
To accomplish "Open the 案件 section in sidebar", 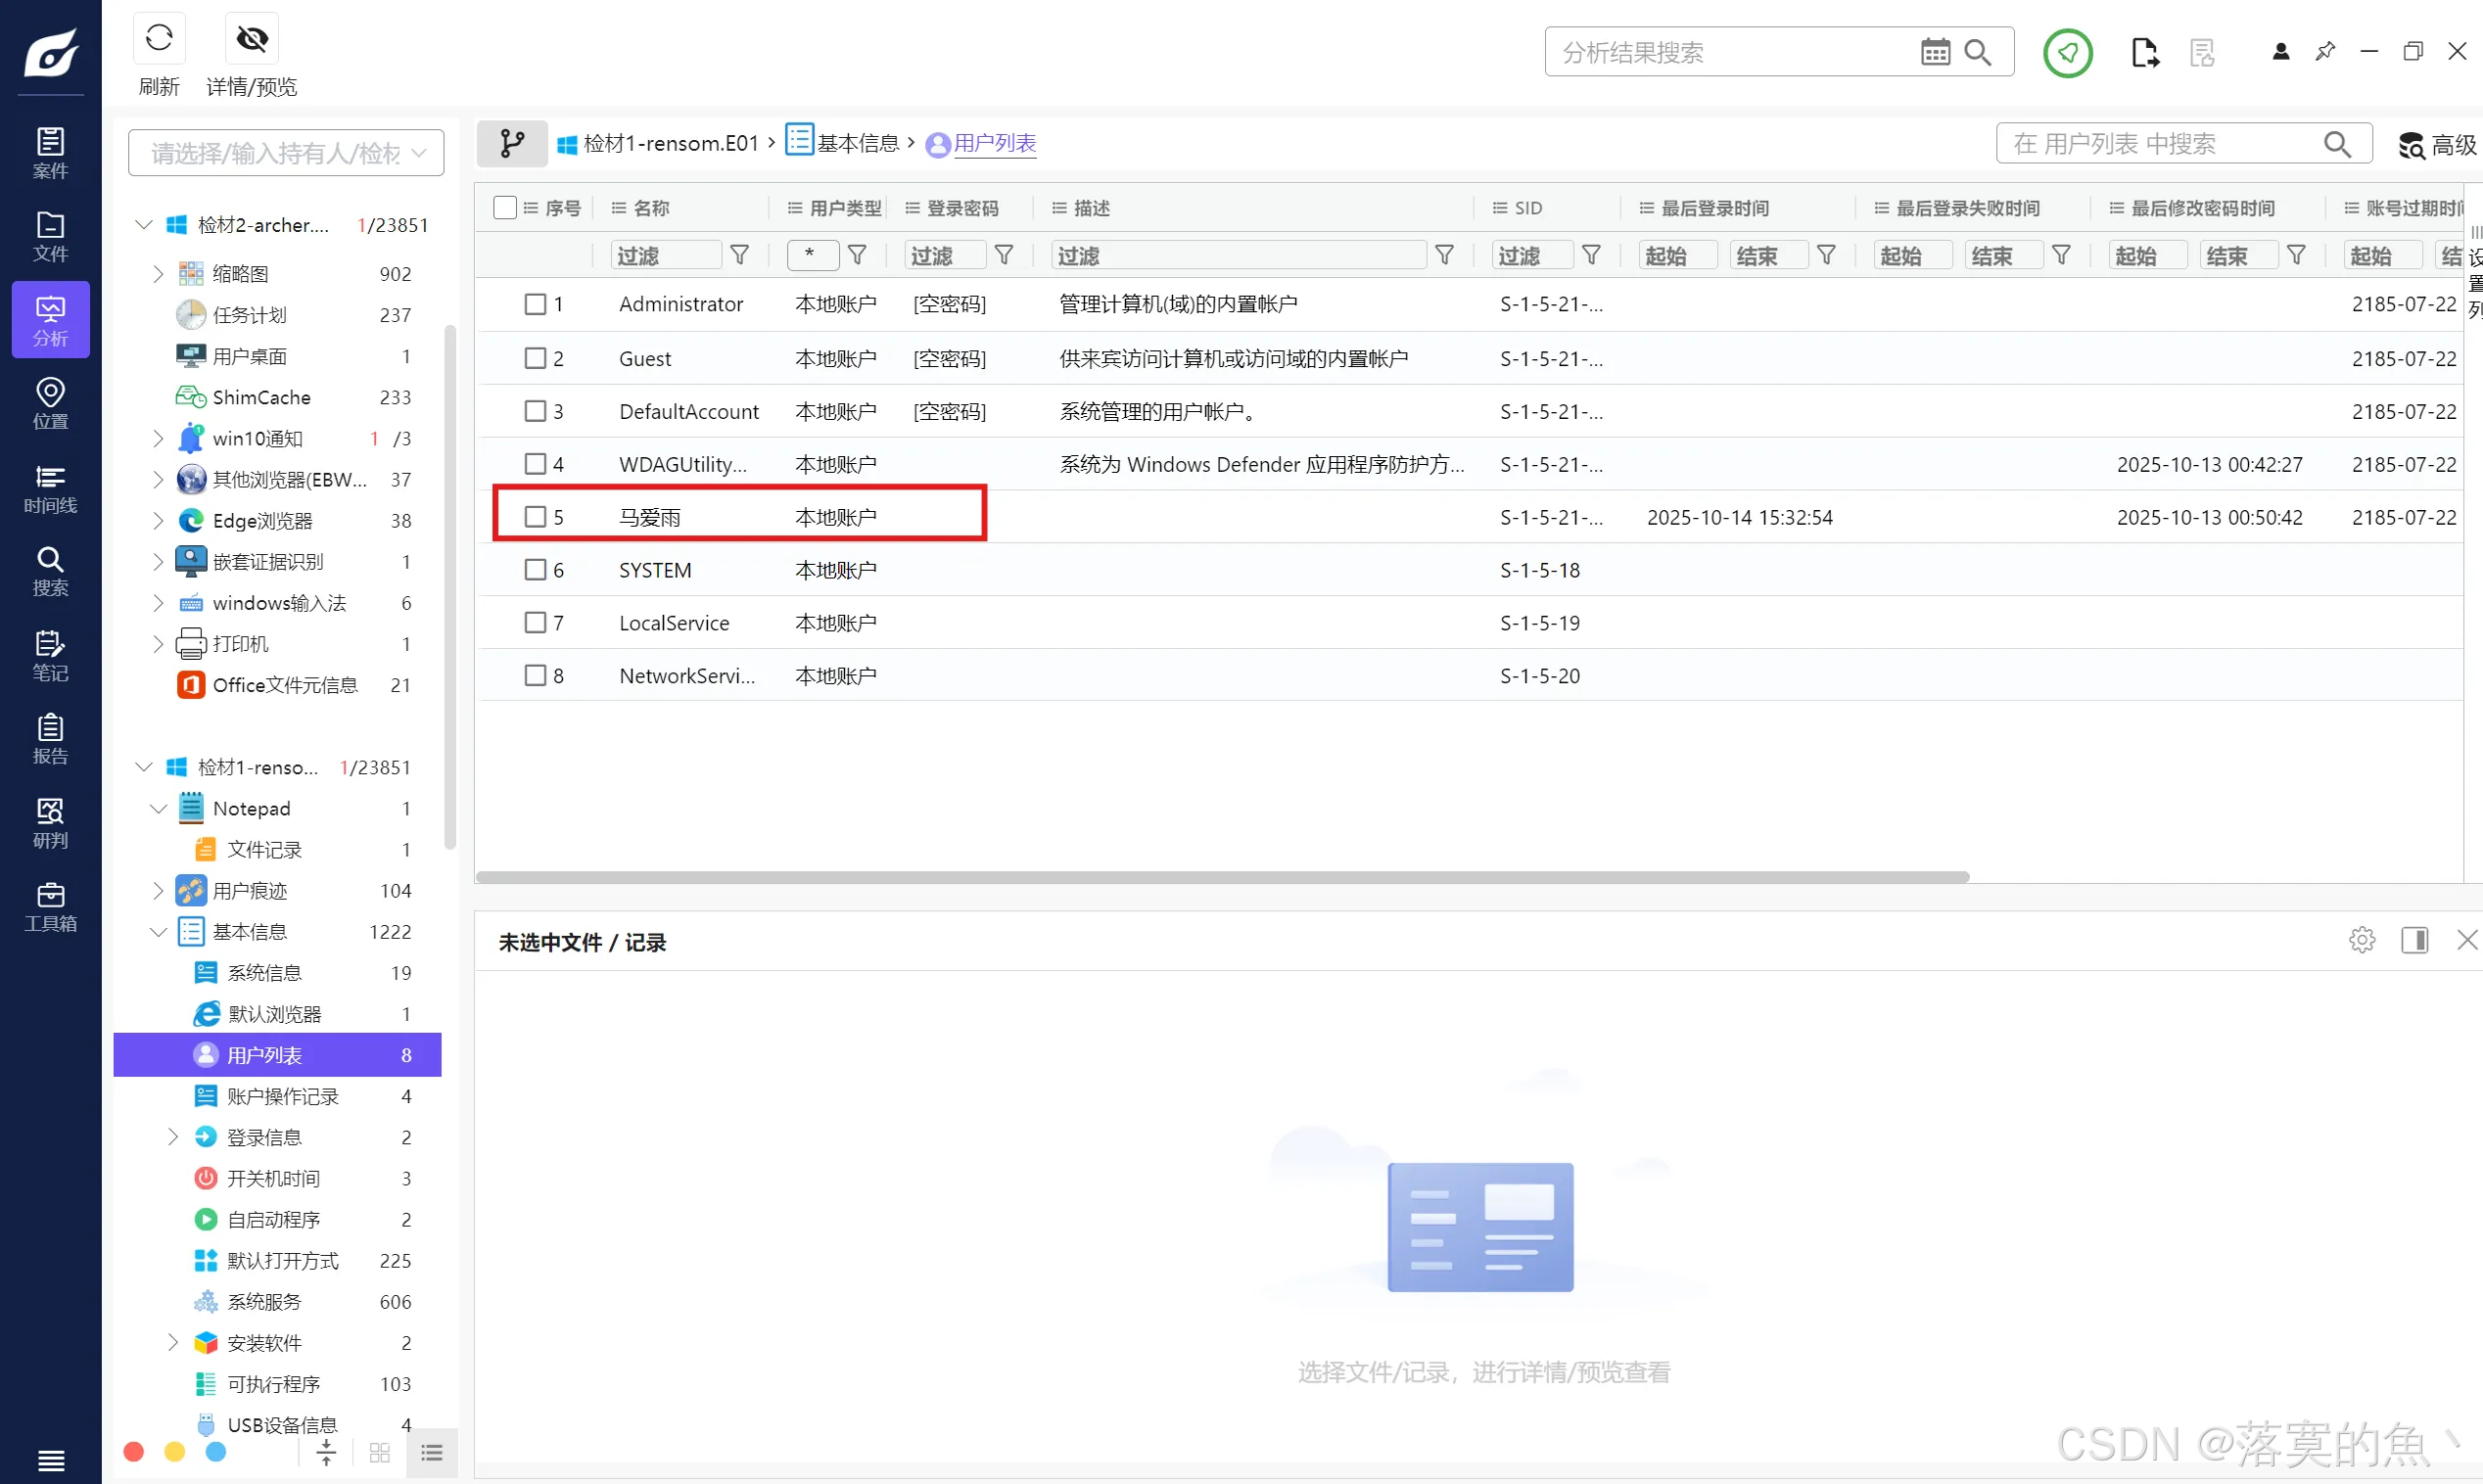I will (x=50, y=153).
